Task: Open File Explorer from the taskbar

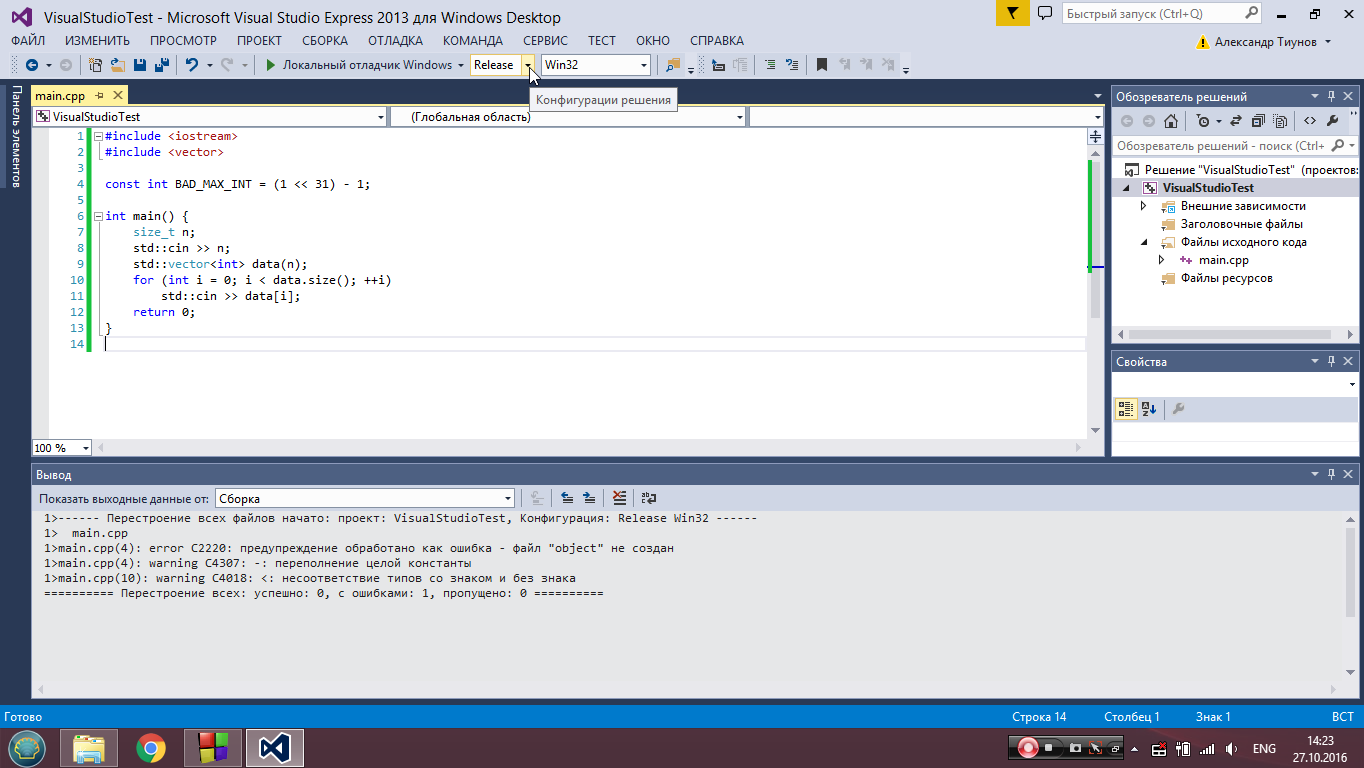Action: coord(89,748)
